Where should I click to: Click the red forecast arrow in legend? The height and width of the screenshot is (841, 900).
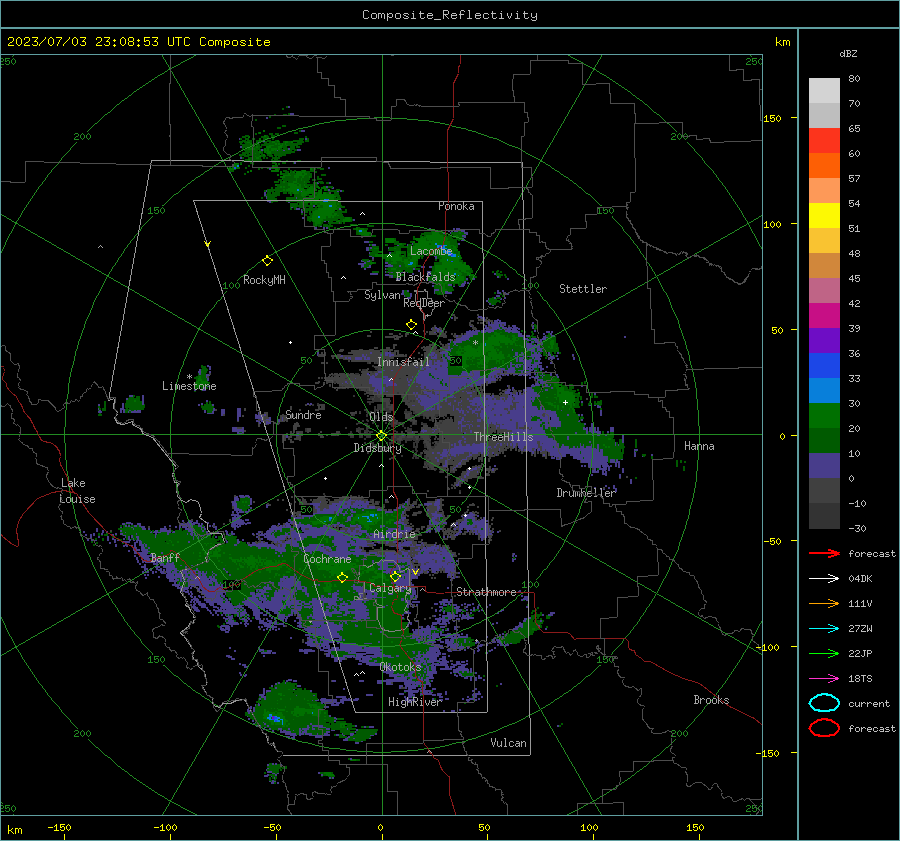(x=824, y=553)
